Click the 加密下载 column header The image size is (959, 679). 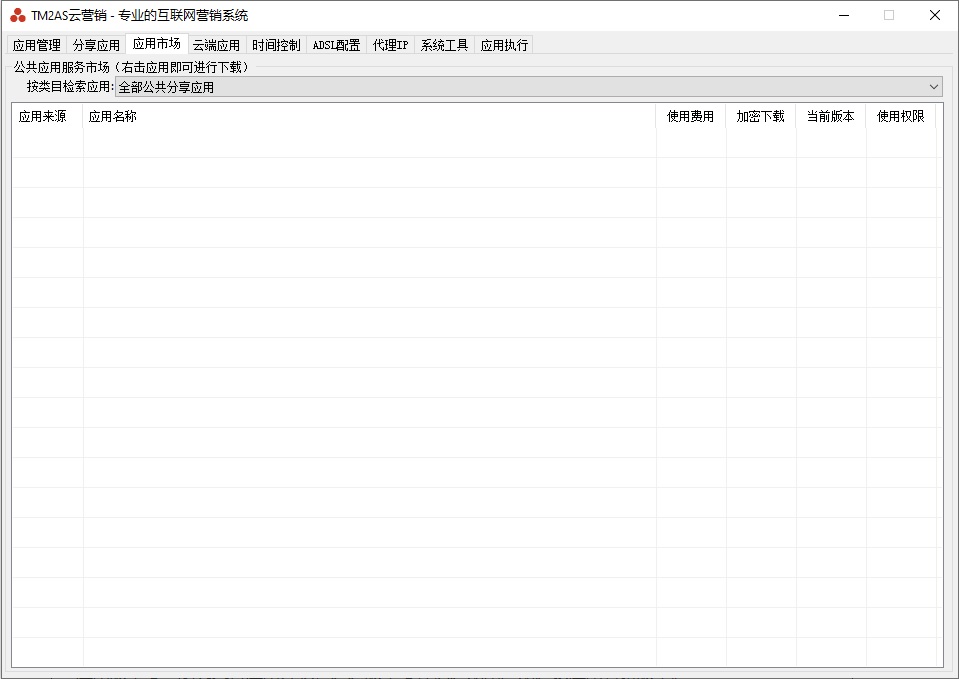tap(761, 116)
